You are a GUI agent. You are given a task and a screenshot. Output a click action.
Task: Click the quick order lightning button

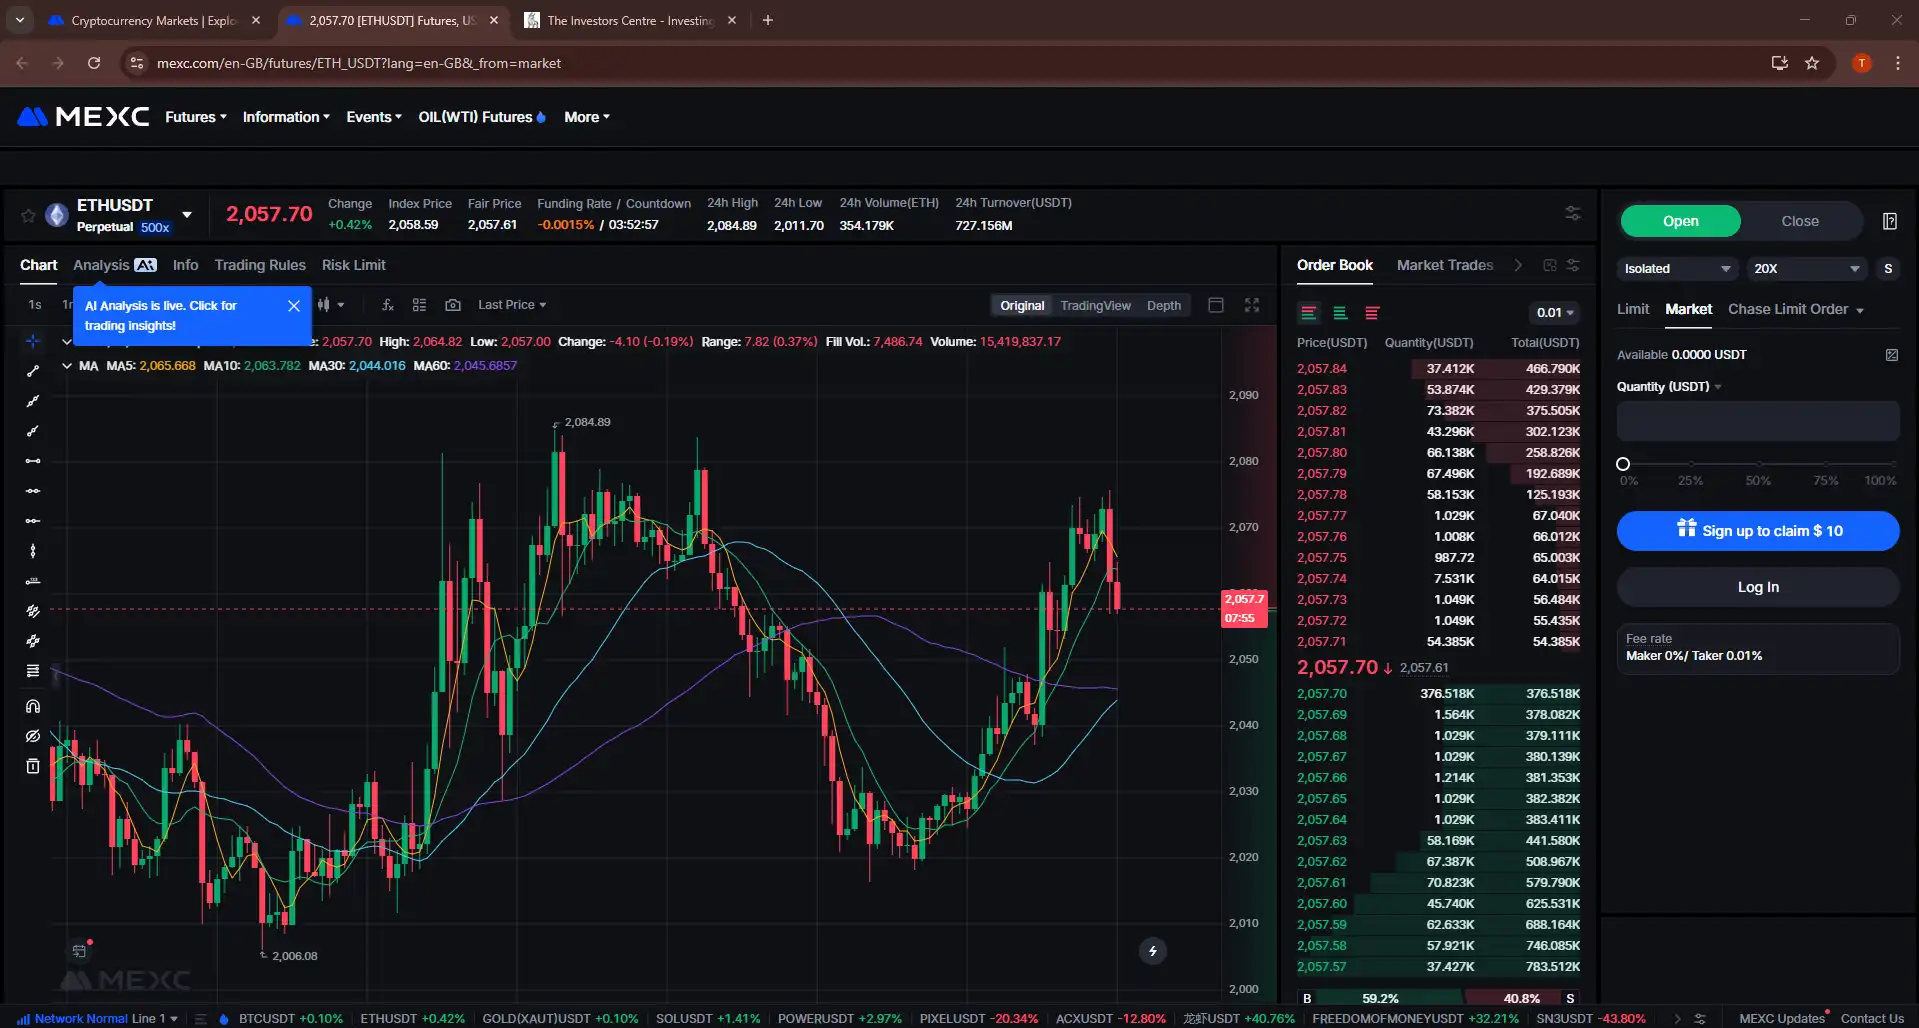tap(1153, 951)
